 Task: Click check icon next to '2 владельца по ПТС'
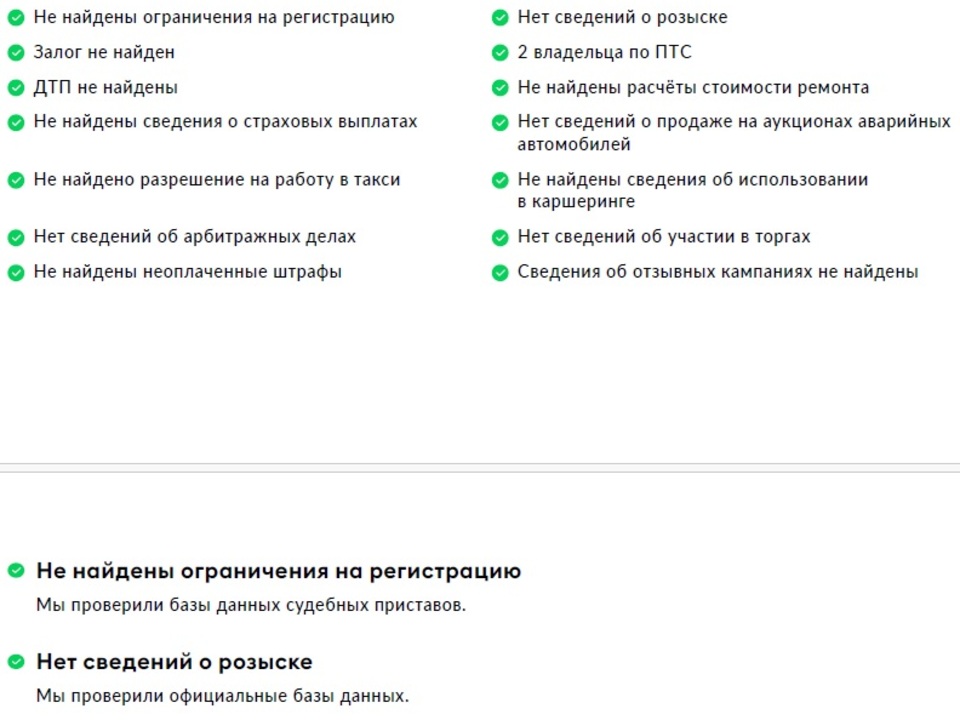pyautogui.click(x=500, y=53)
